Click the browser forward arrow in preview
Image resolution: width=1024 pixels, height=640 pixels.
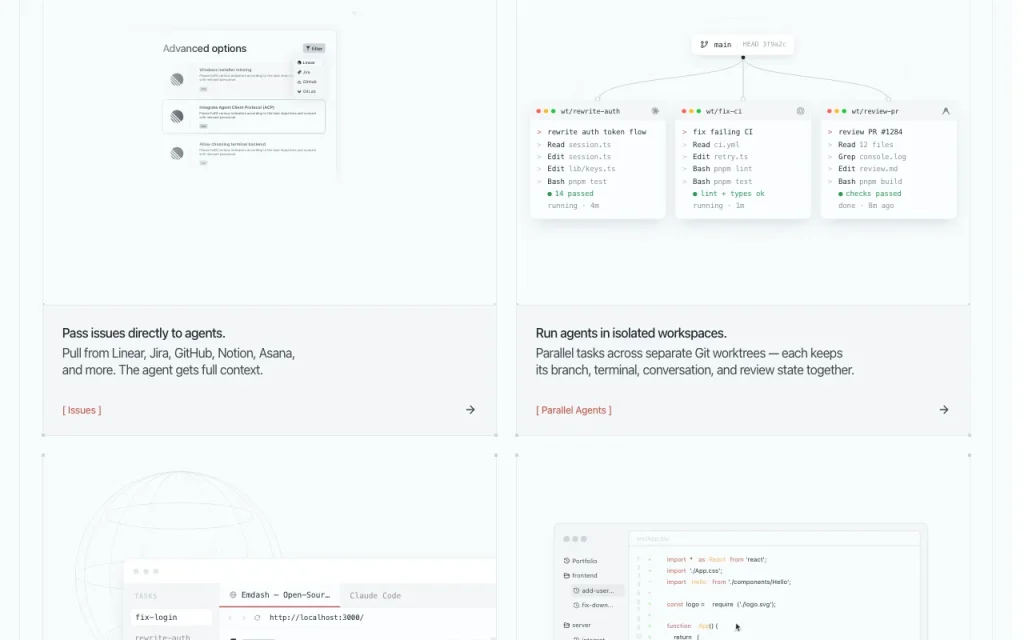244,618
